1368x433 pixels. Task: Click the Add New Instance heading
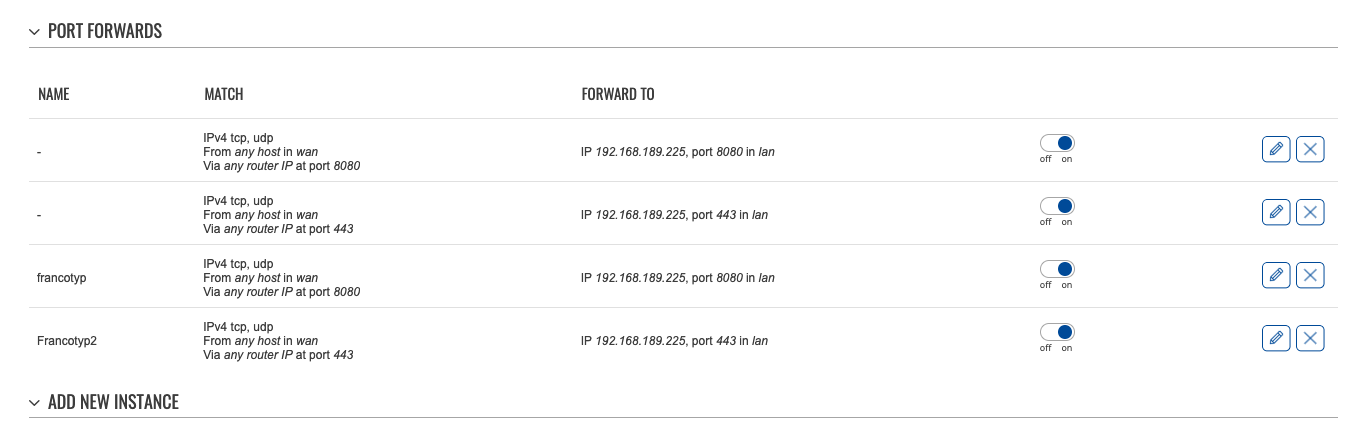(113, 403)
